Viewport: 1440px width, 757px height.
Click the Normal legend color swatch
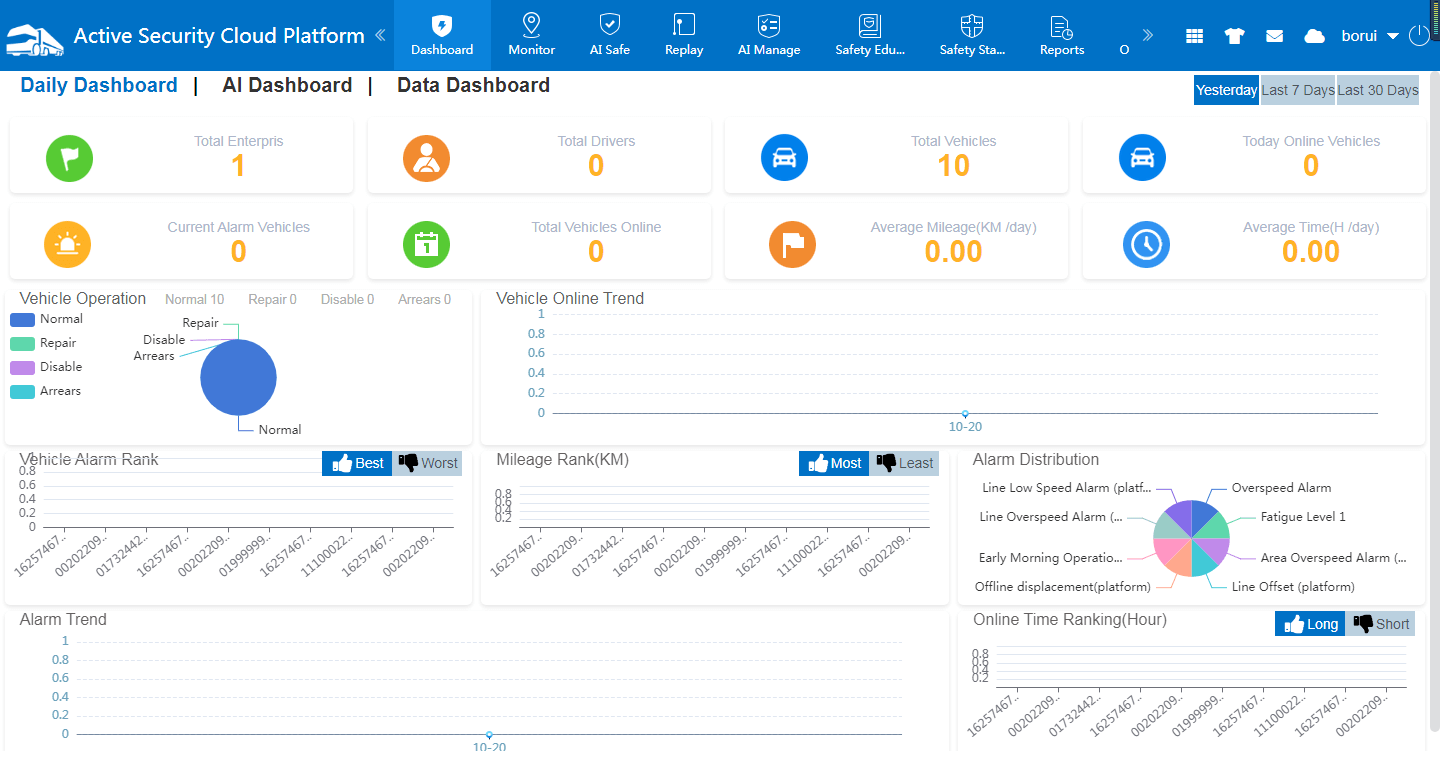[x=23, y=320]
